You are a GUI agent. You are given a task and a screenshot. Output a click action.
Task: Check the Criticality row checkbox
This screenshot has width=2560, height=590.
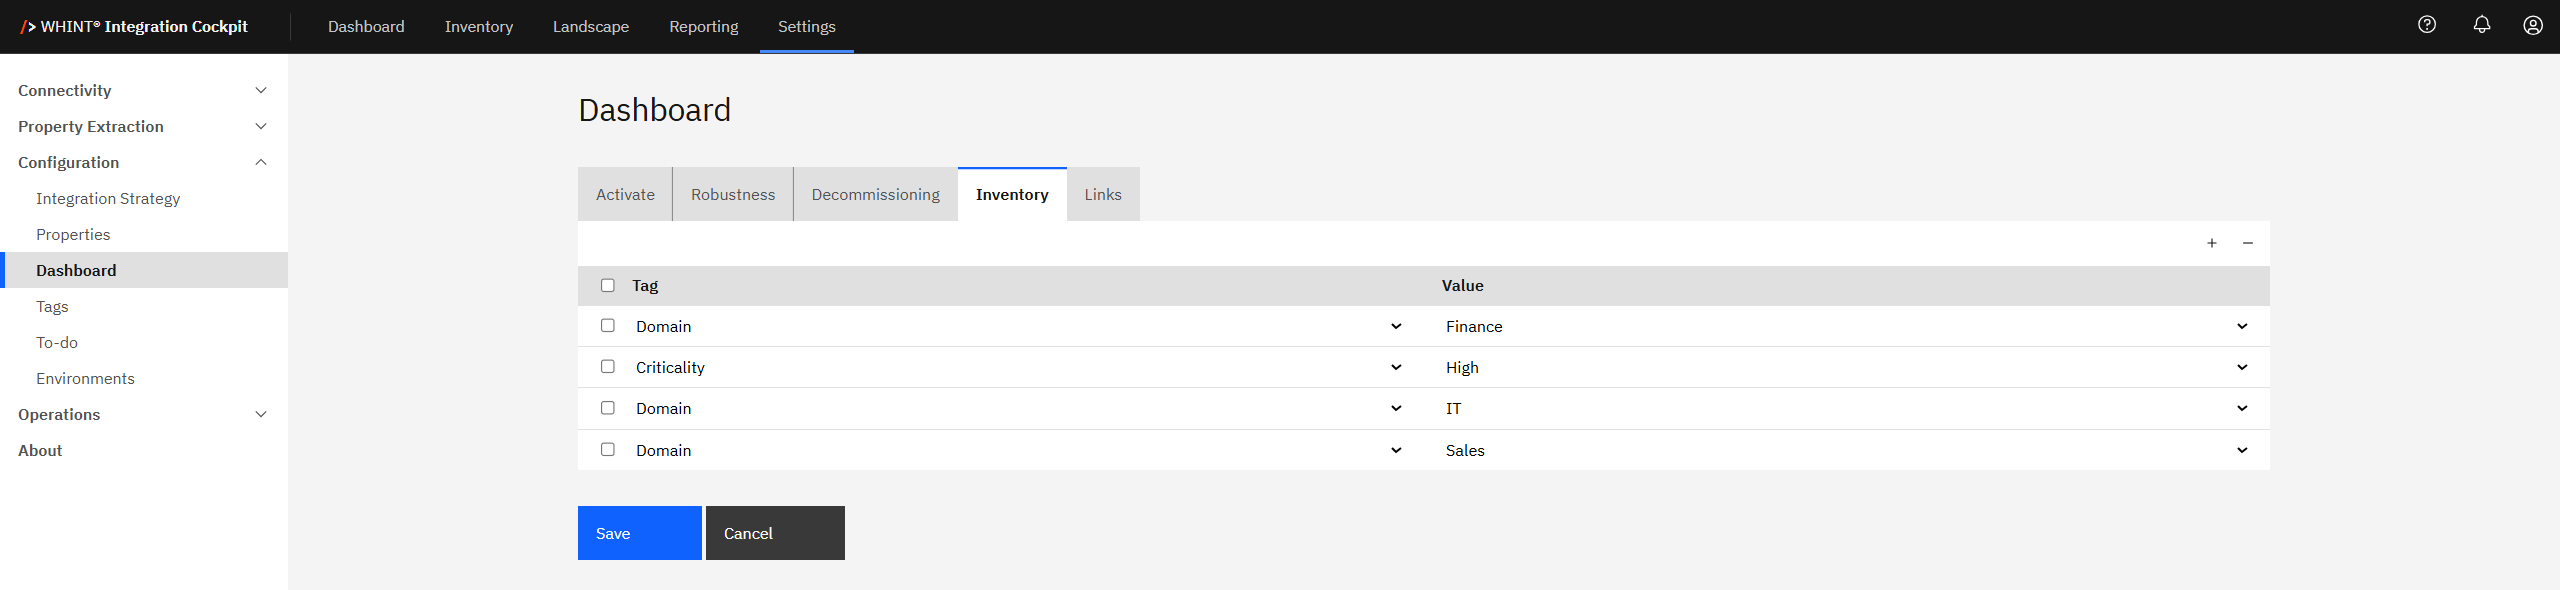point(607,367)
